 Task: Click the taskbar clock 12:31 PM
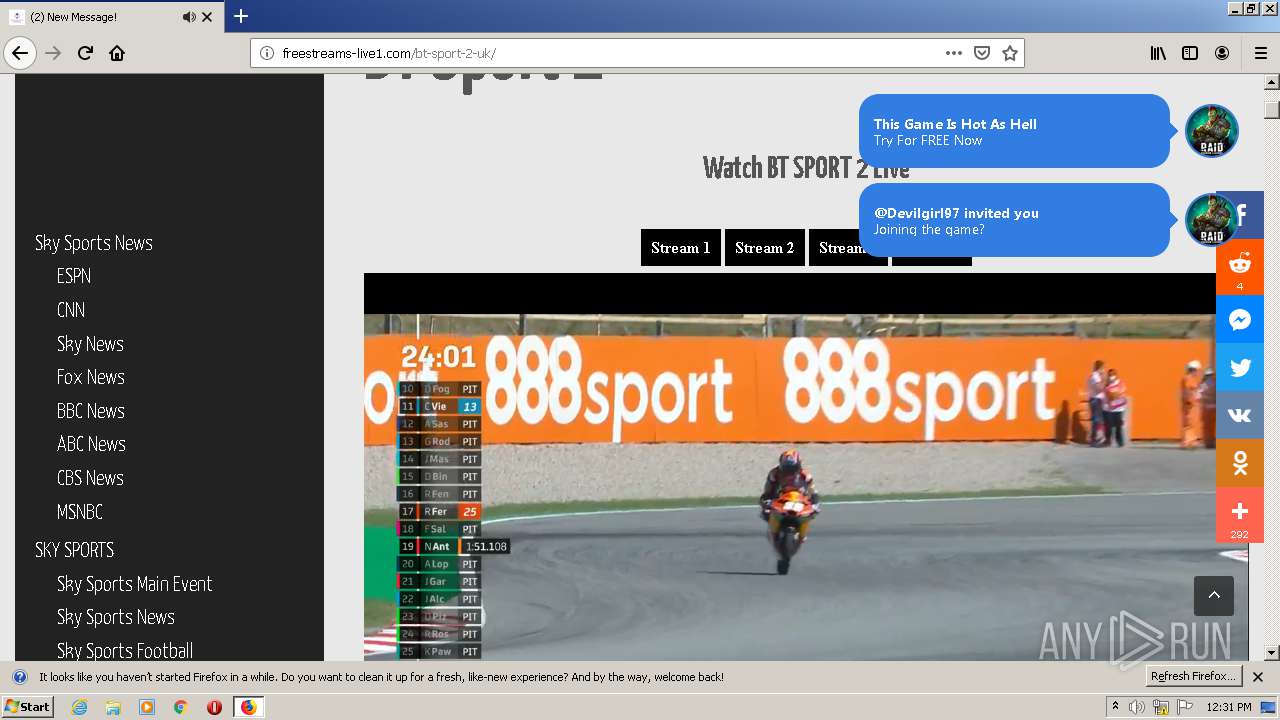pos(1229,707)
